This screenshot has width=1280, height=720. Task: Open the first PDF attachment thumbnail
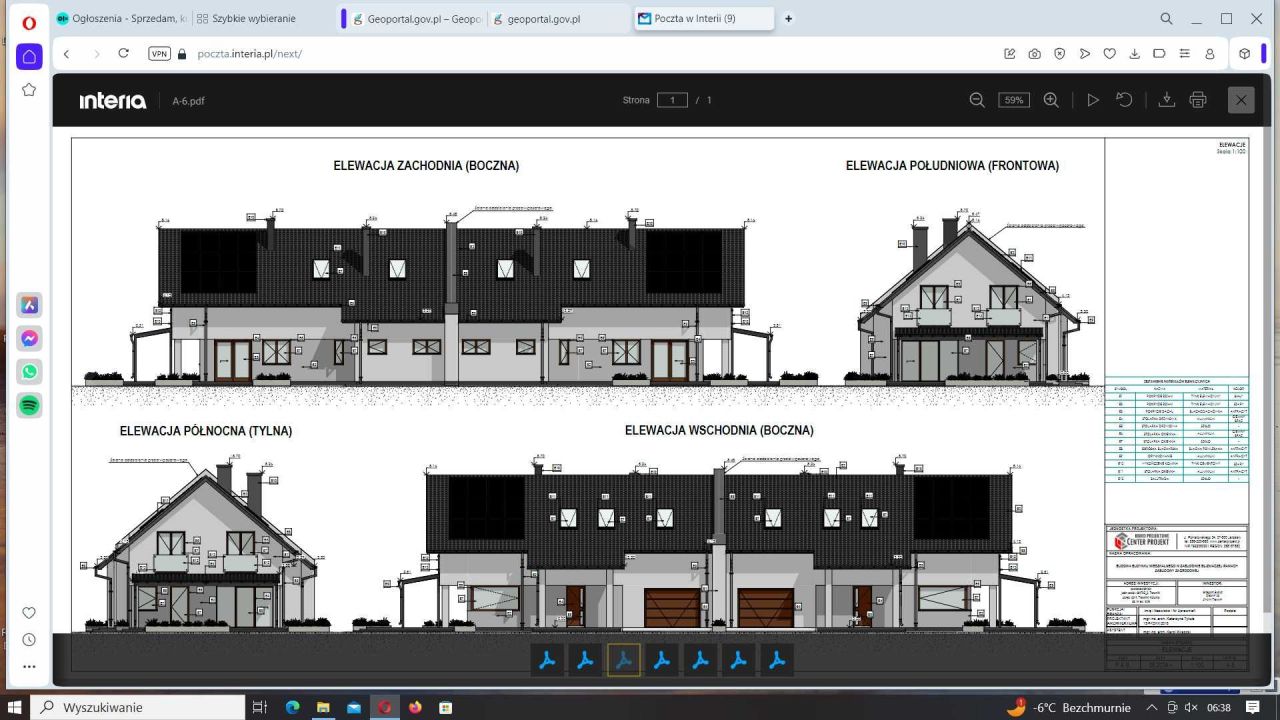point(548,660)
